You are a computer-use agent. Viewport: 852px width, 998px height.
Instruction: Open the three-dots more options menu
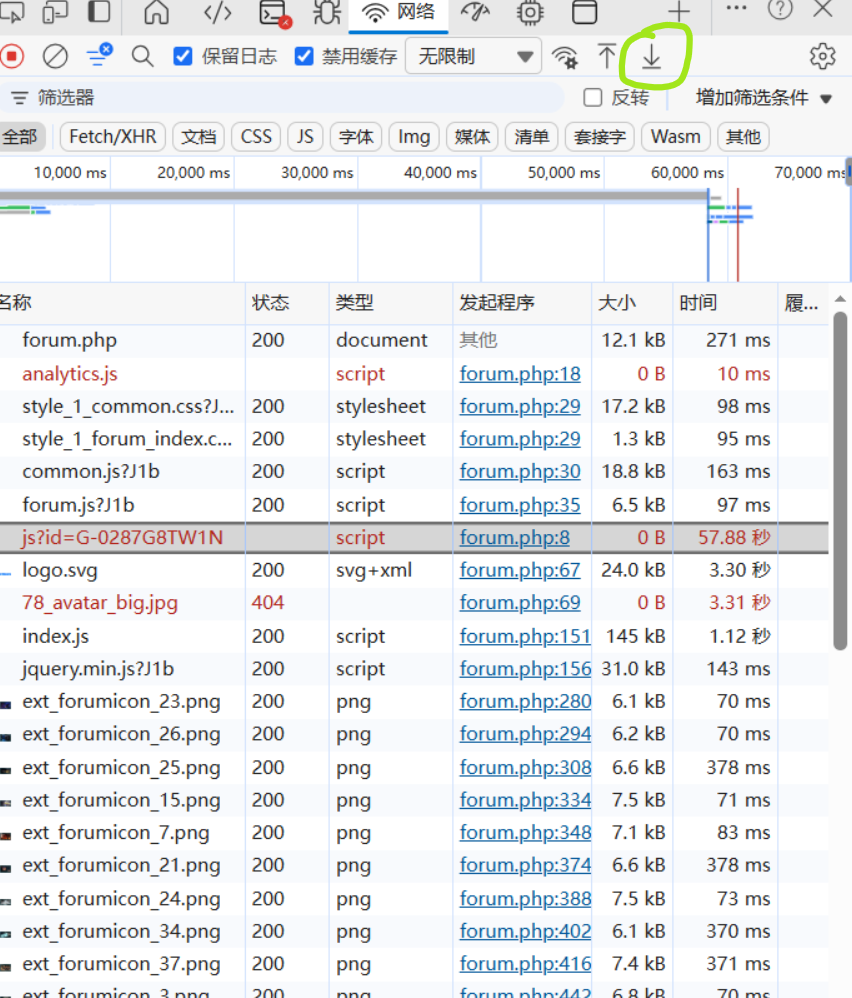(x=736, y=9)
